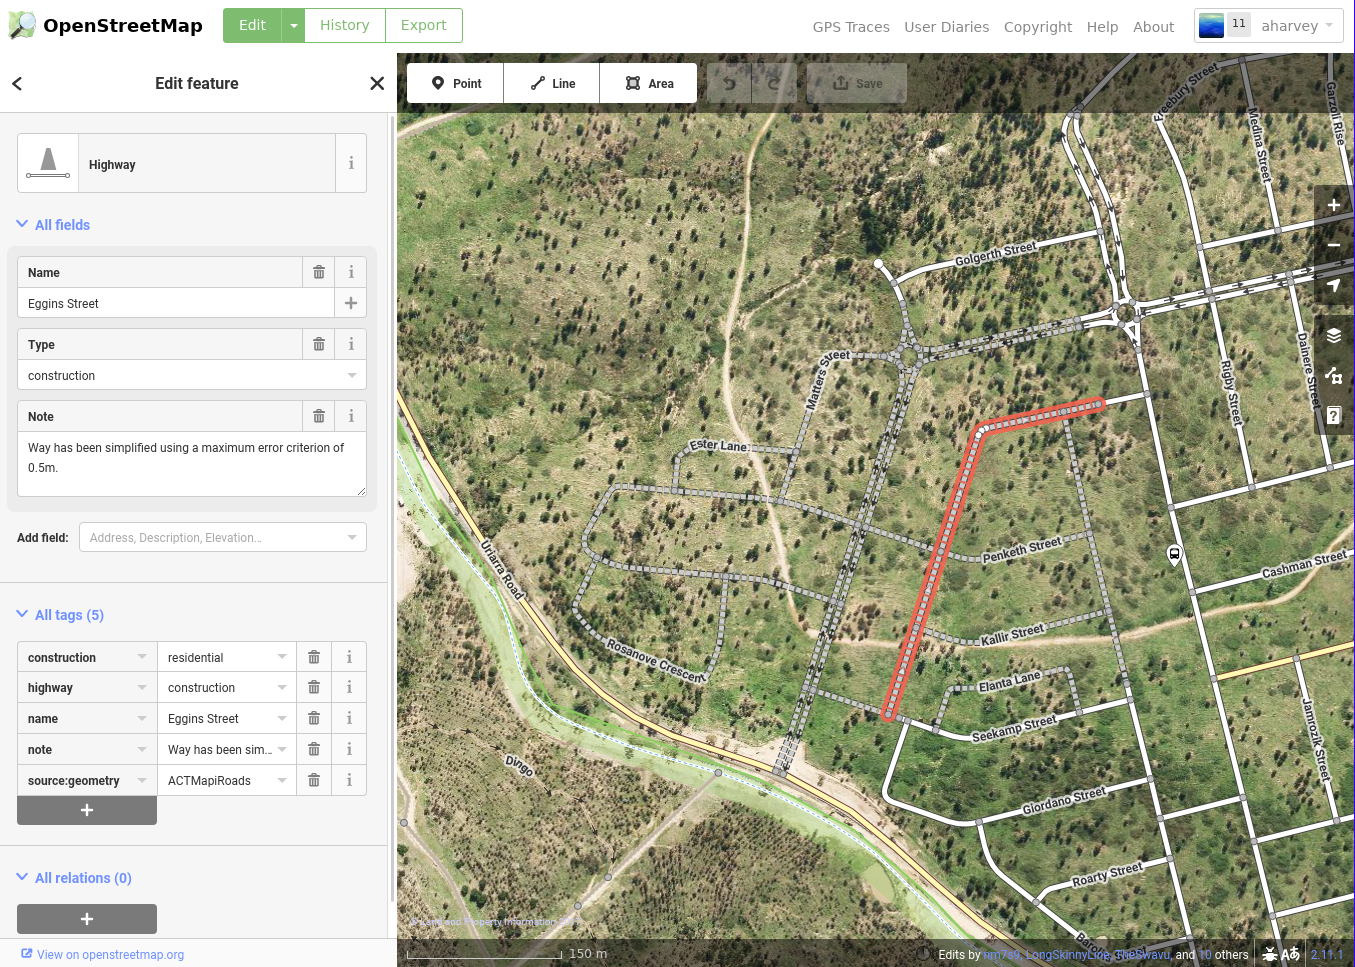Open the Type construction dropdown
This screenshot has width=1355, height=967.
coord(352,375)
